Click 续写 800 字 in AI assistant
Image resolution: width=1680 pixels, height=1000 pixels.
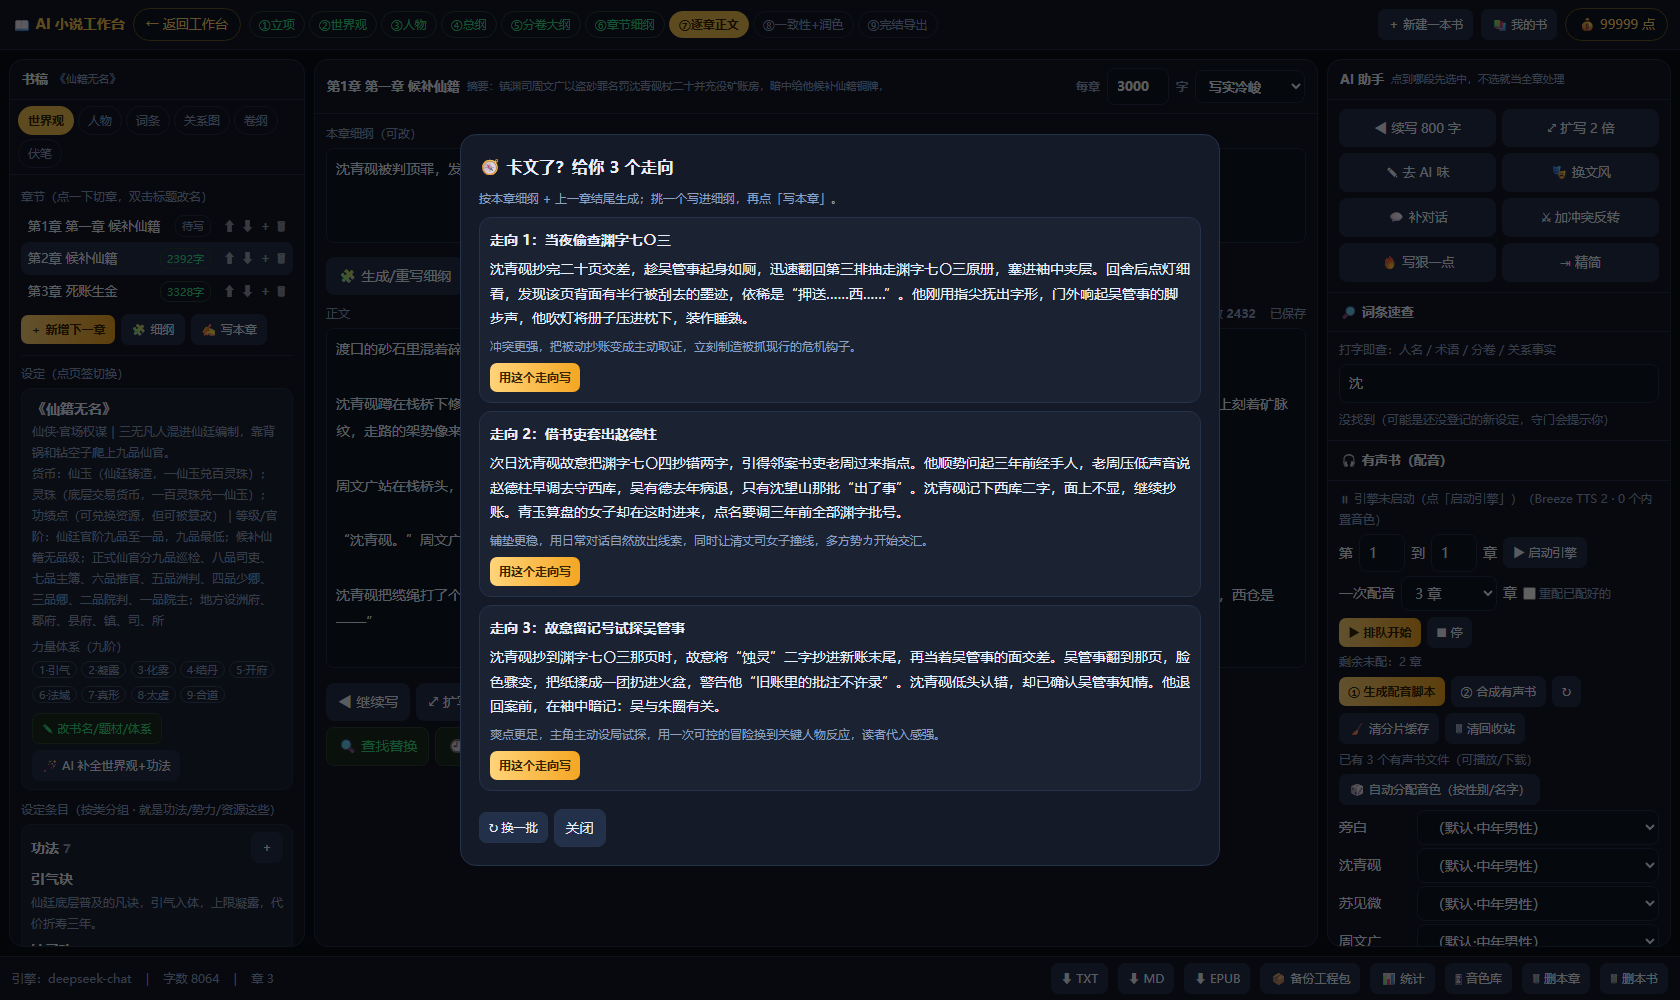click(x=1417, y=128)
